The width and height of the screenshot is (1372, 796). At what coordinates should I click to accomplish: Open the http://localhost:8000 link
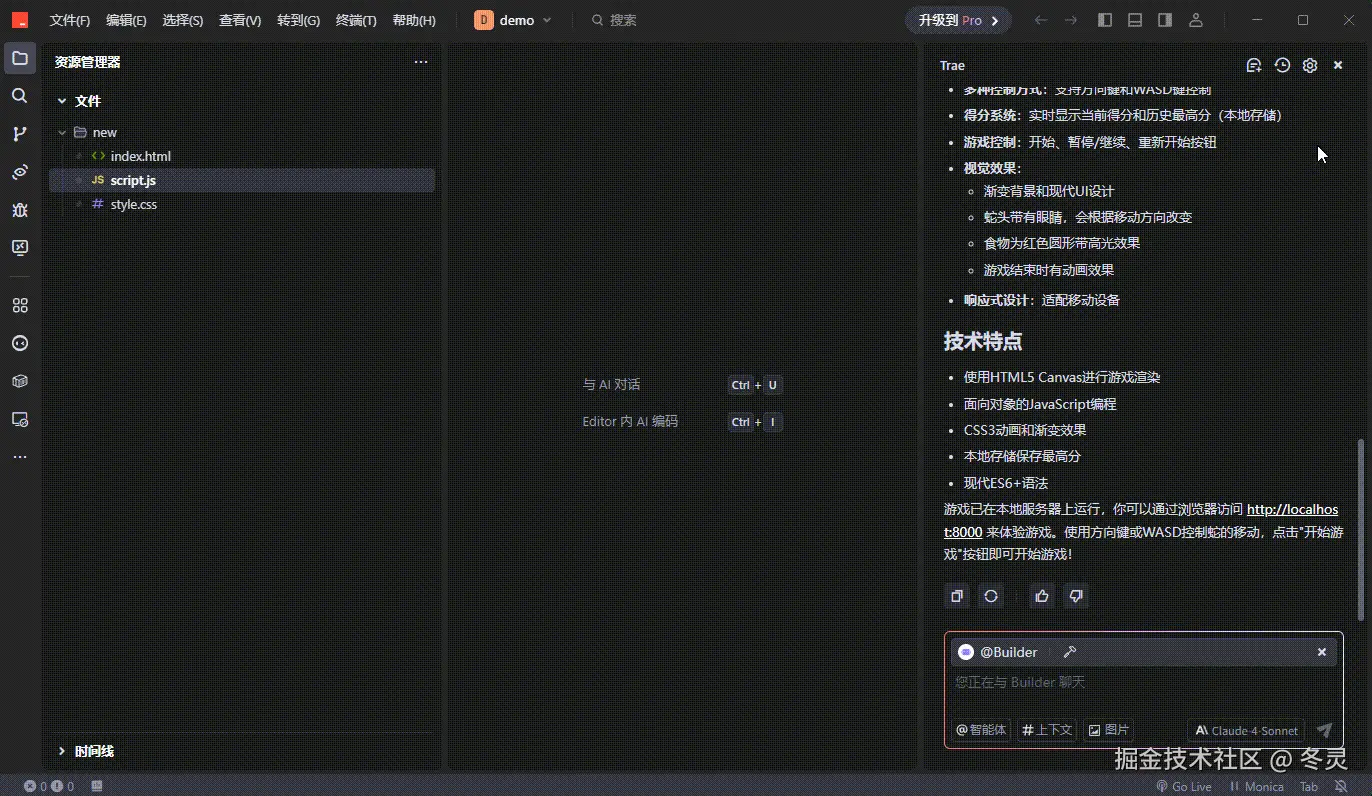(x=1291, y=508)
